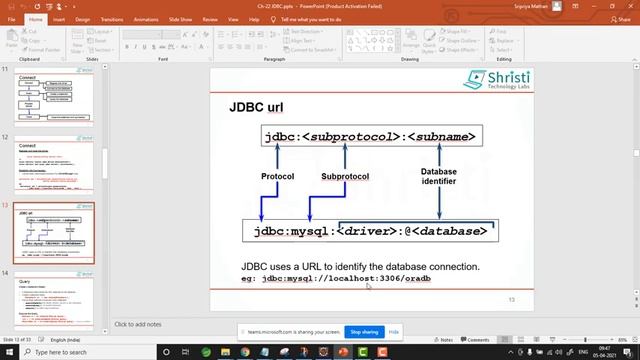This screenshot has width=640, height=360.
Task: Open the File tab
Action: [11, 20]
